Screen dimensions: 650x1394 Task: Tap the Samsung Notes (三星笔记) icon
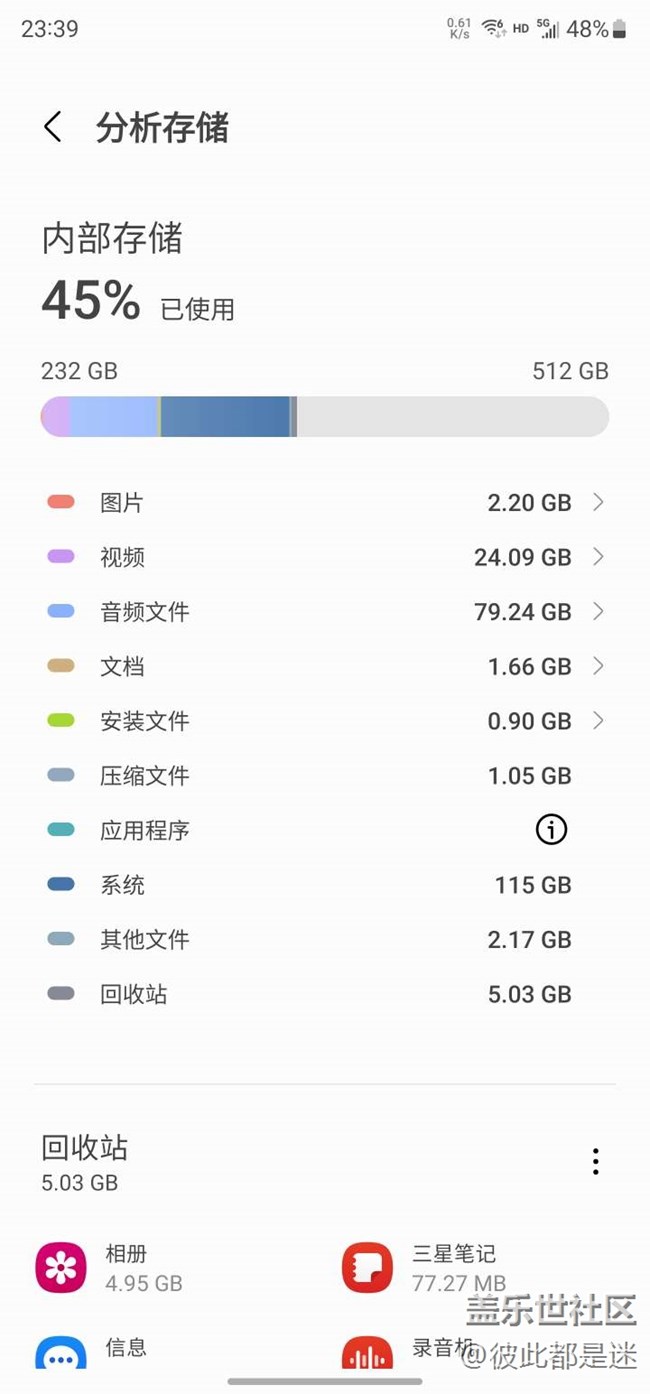click(x=367, y=1267)
